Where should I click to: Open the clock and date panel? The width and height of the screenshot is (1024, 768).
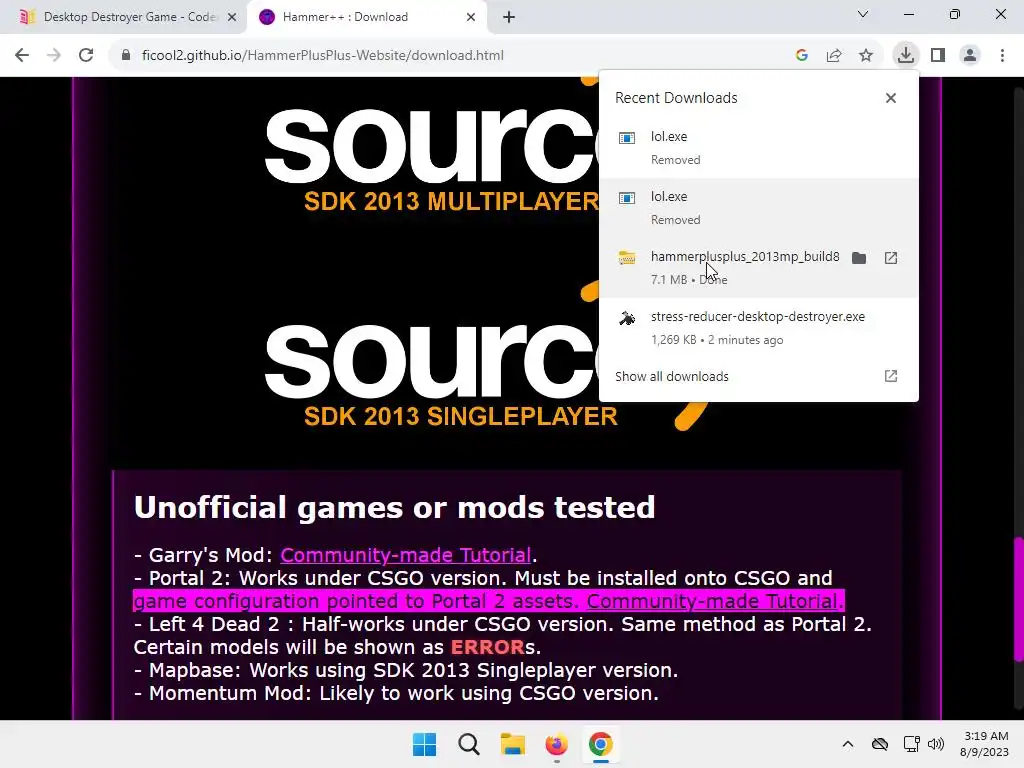pyautogui.click(x=984, y=744)
